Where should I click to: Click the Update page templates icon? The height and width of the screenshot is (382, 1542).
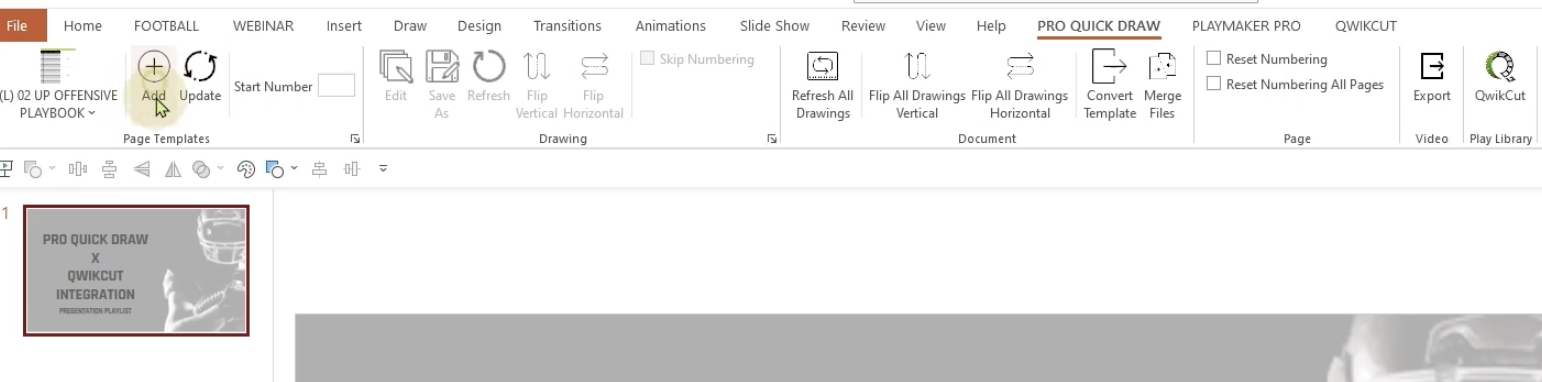200,68
